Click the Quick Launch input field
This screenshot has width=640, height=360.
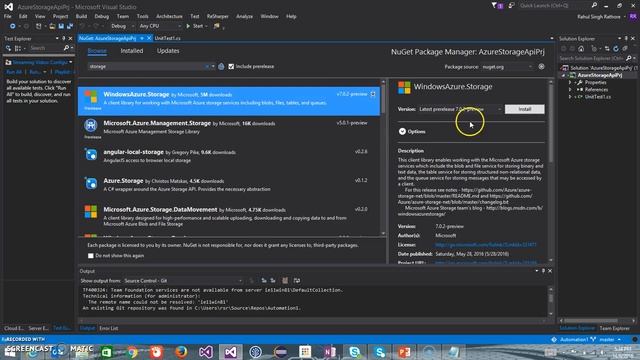pyautogui.click(x=553, y=5)
